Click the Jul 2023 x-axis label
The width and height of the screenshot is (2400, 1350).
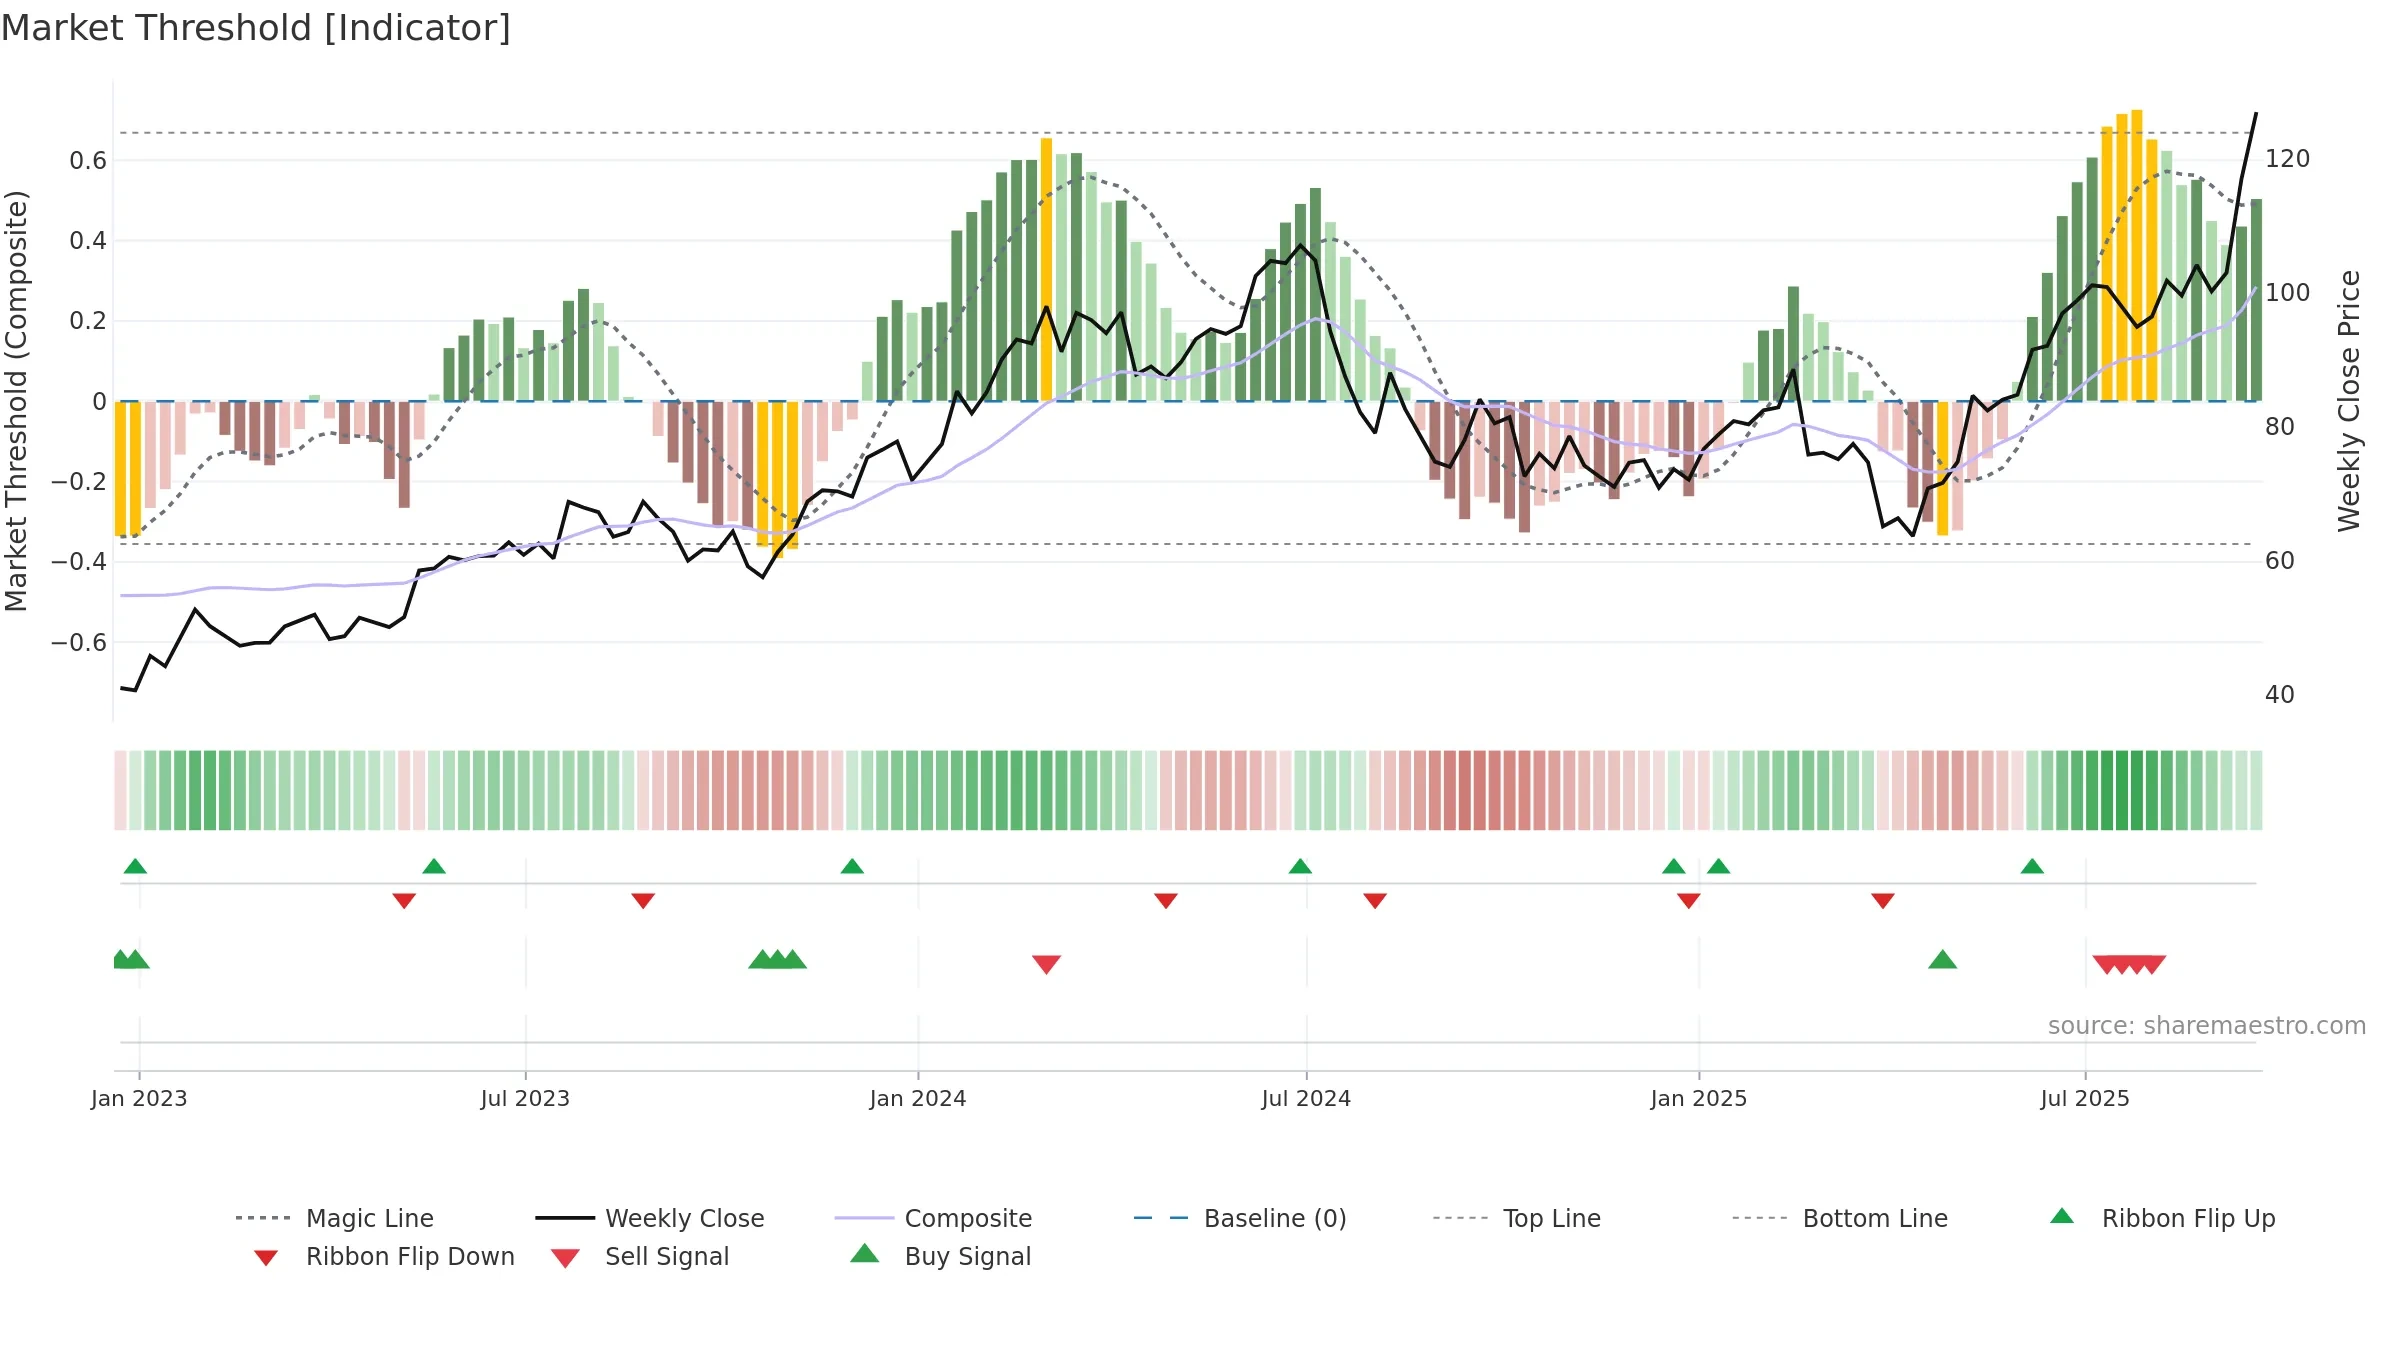click(525, 1098)
